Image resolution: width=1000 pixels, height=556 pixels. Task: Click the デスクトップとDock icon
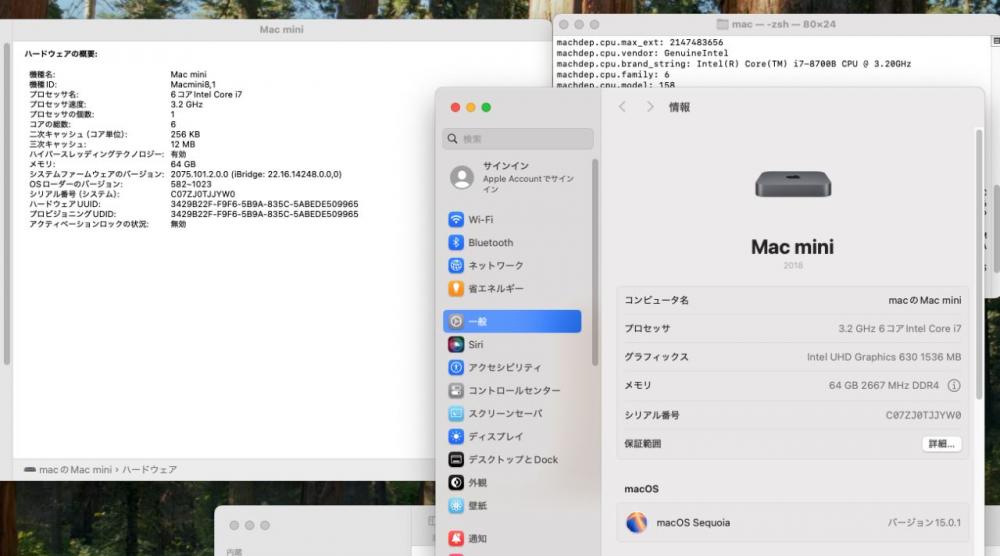(x=455, y=459)
